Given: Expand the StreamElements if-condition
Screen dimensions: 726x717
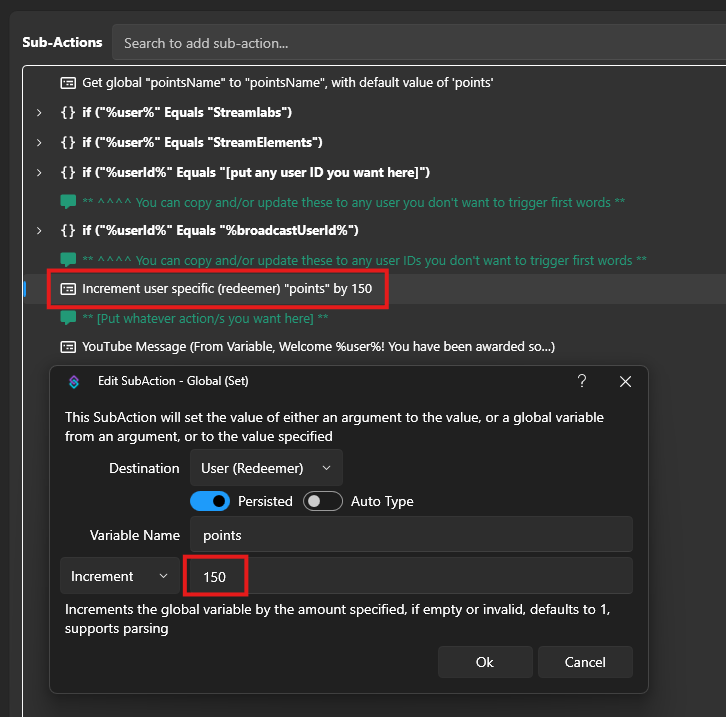Looking at the screenshot, I should click(x=39, y=142).
